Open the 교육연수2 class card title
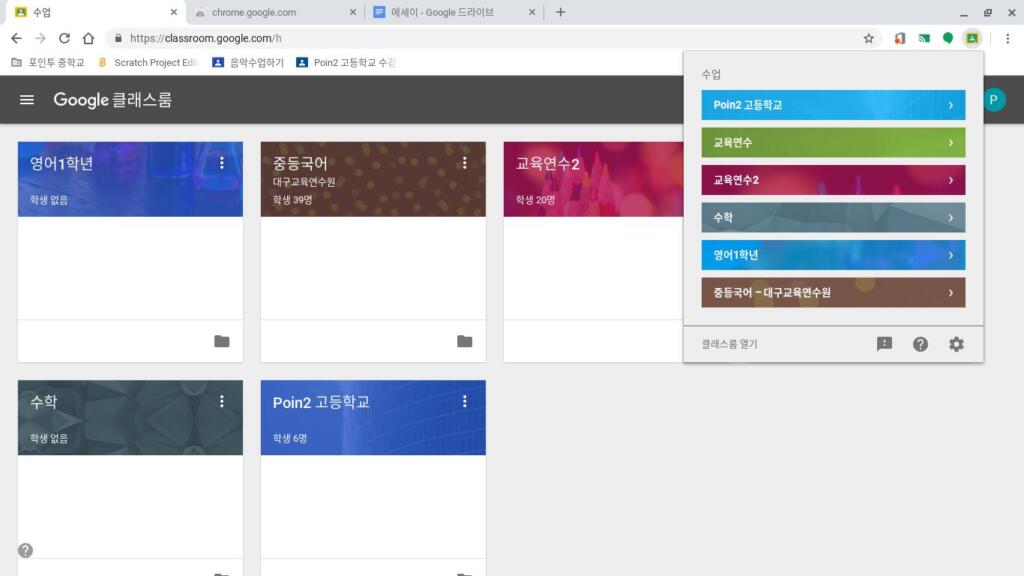The height and width of the screenshot is (576, 1024). [x=547, y=163]
